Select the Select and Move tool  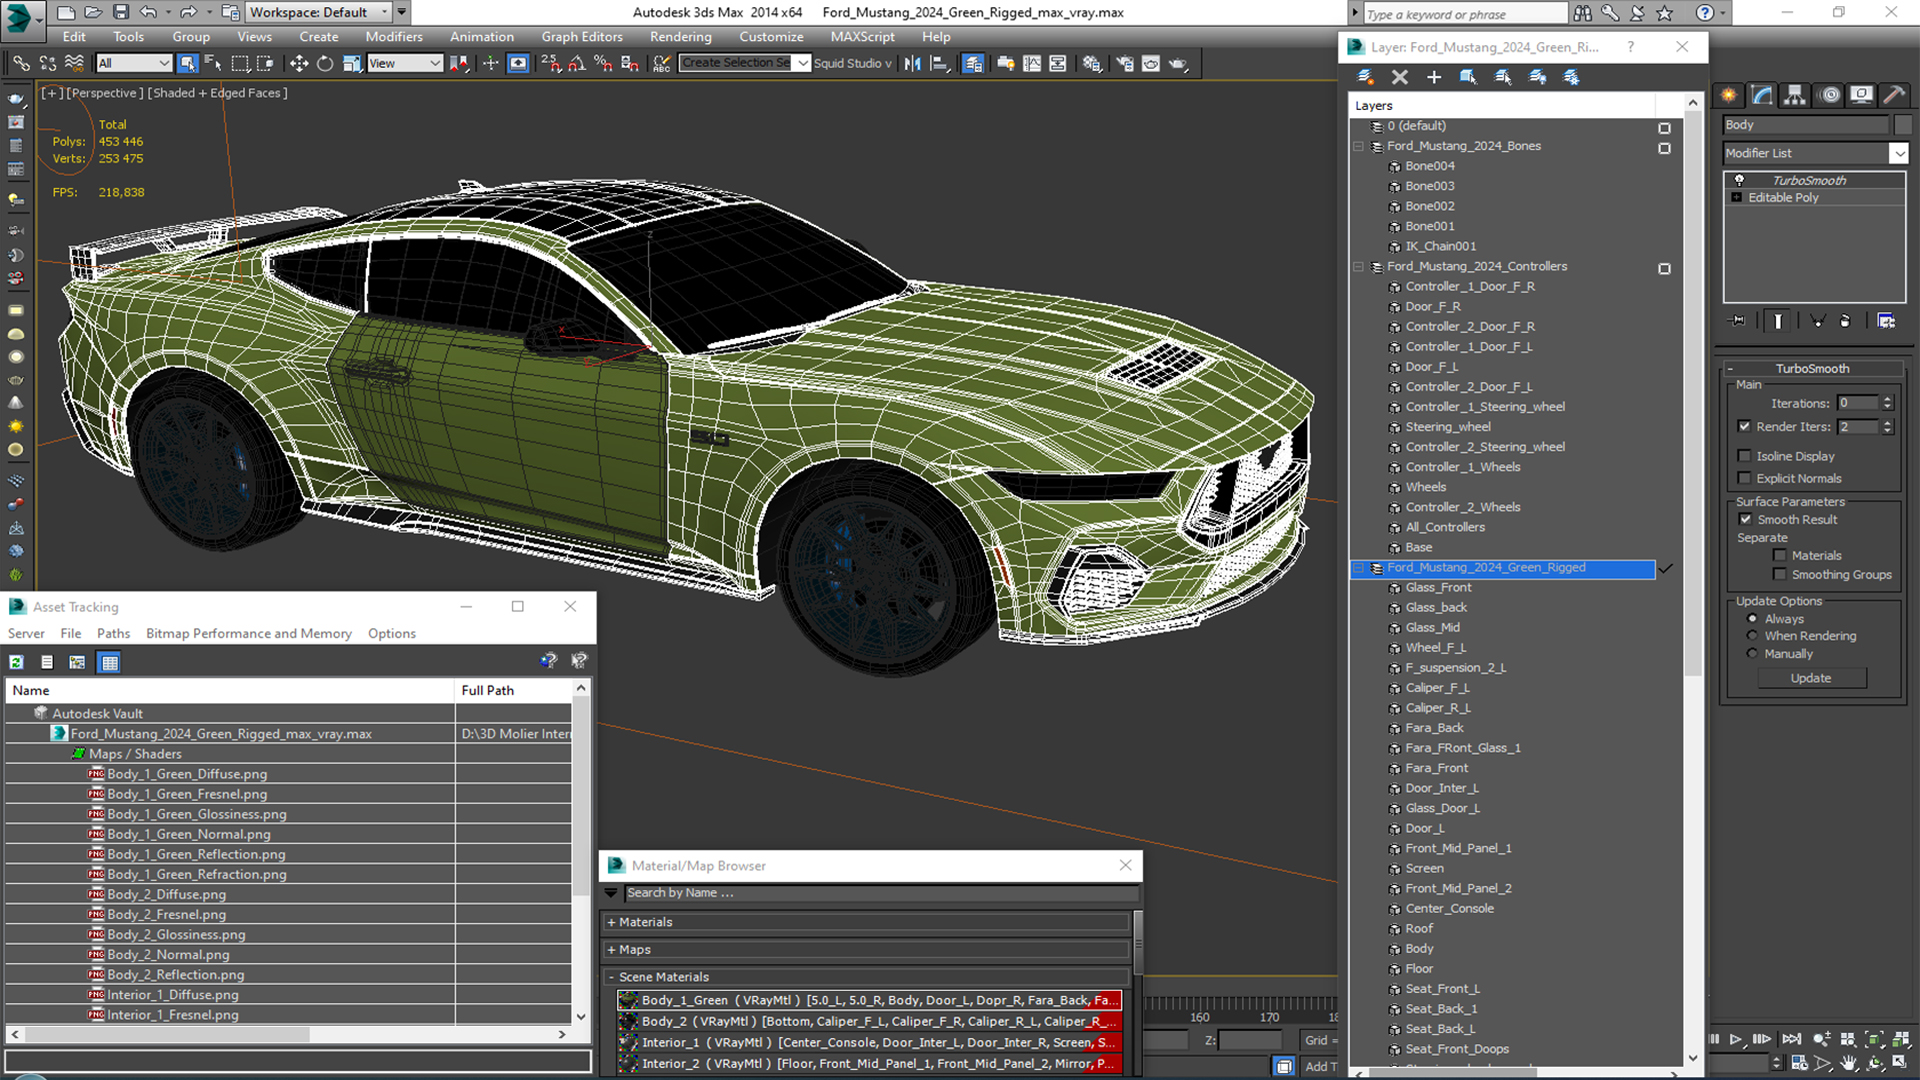[x=298, y=63]
